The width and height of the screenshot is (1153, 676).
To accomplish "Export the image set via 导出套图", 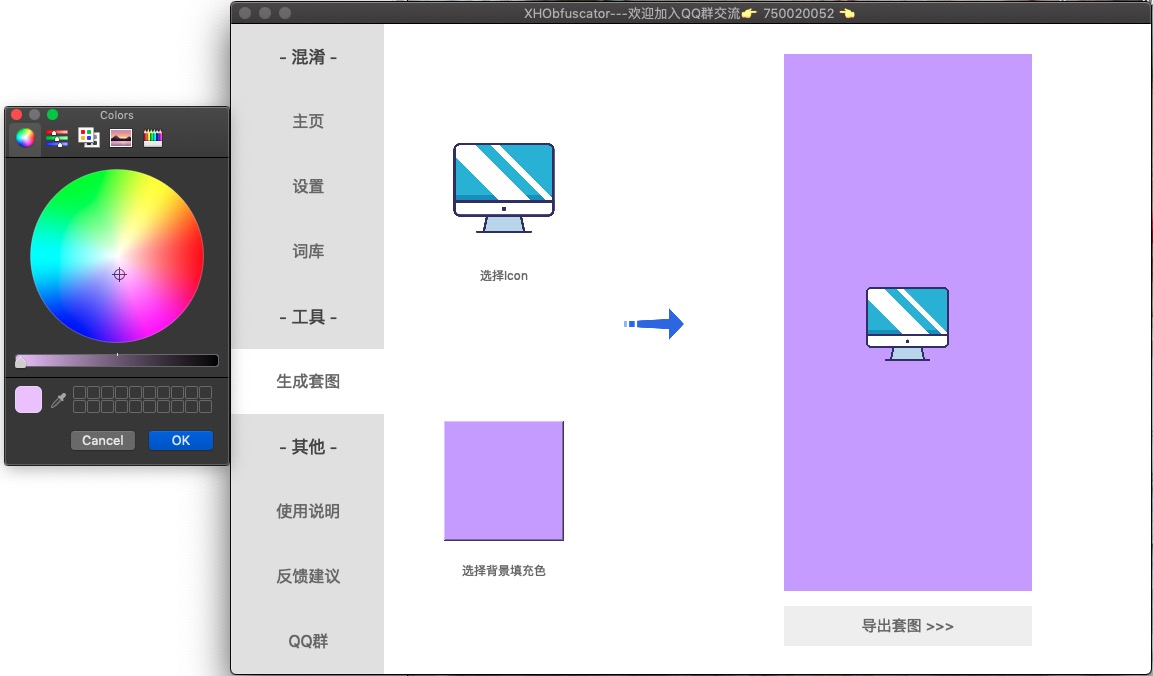I will [907, 625].
